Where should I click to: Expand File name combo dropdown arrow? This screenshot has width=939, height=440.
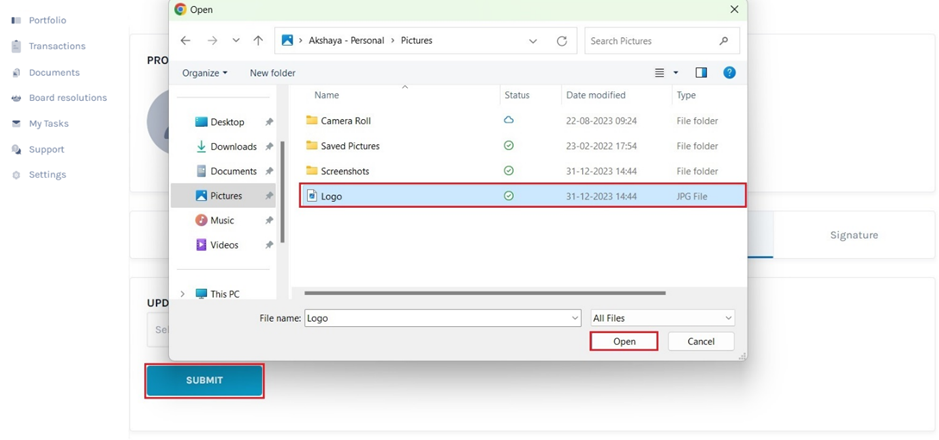575,318
